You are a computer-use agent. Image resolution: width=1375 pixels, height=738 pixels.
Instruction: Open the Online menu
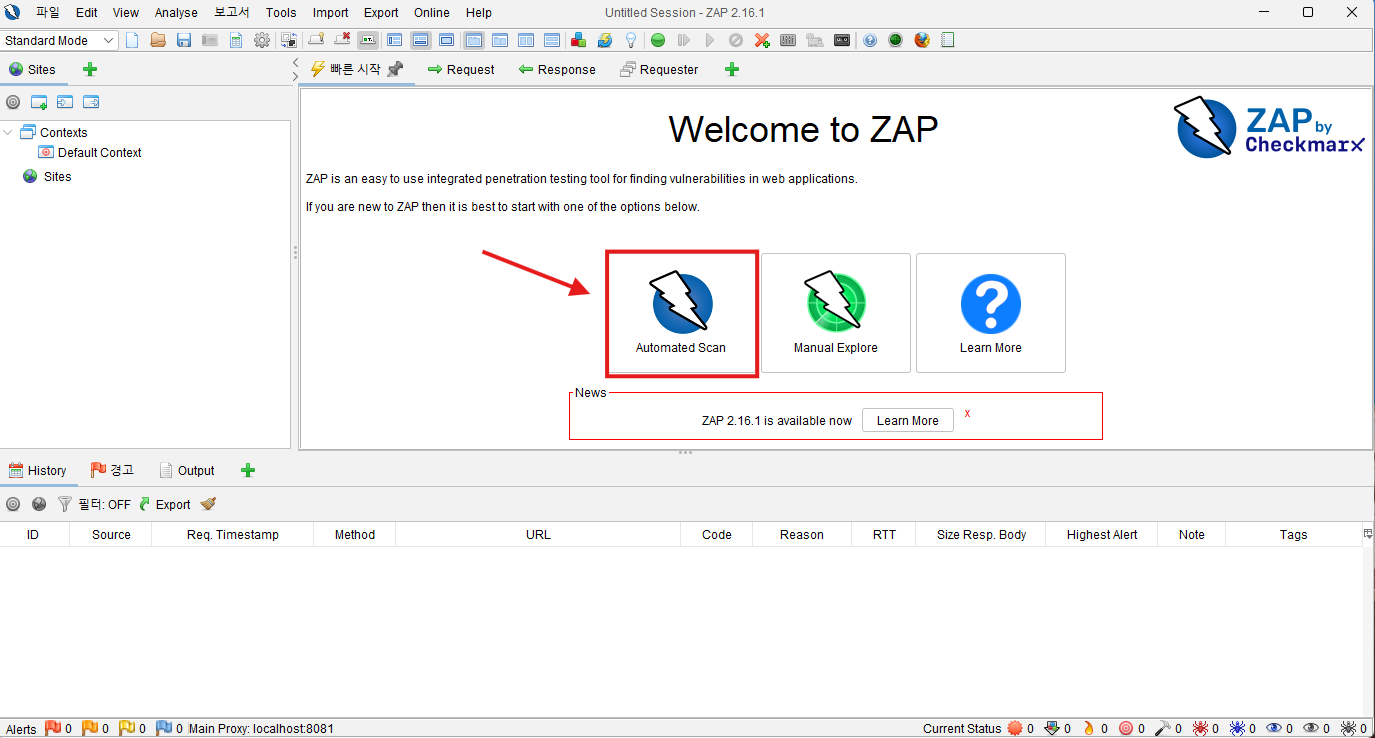point(432,13)
